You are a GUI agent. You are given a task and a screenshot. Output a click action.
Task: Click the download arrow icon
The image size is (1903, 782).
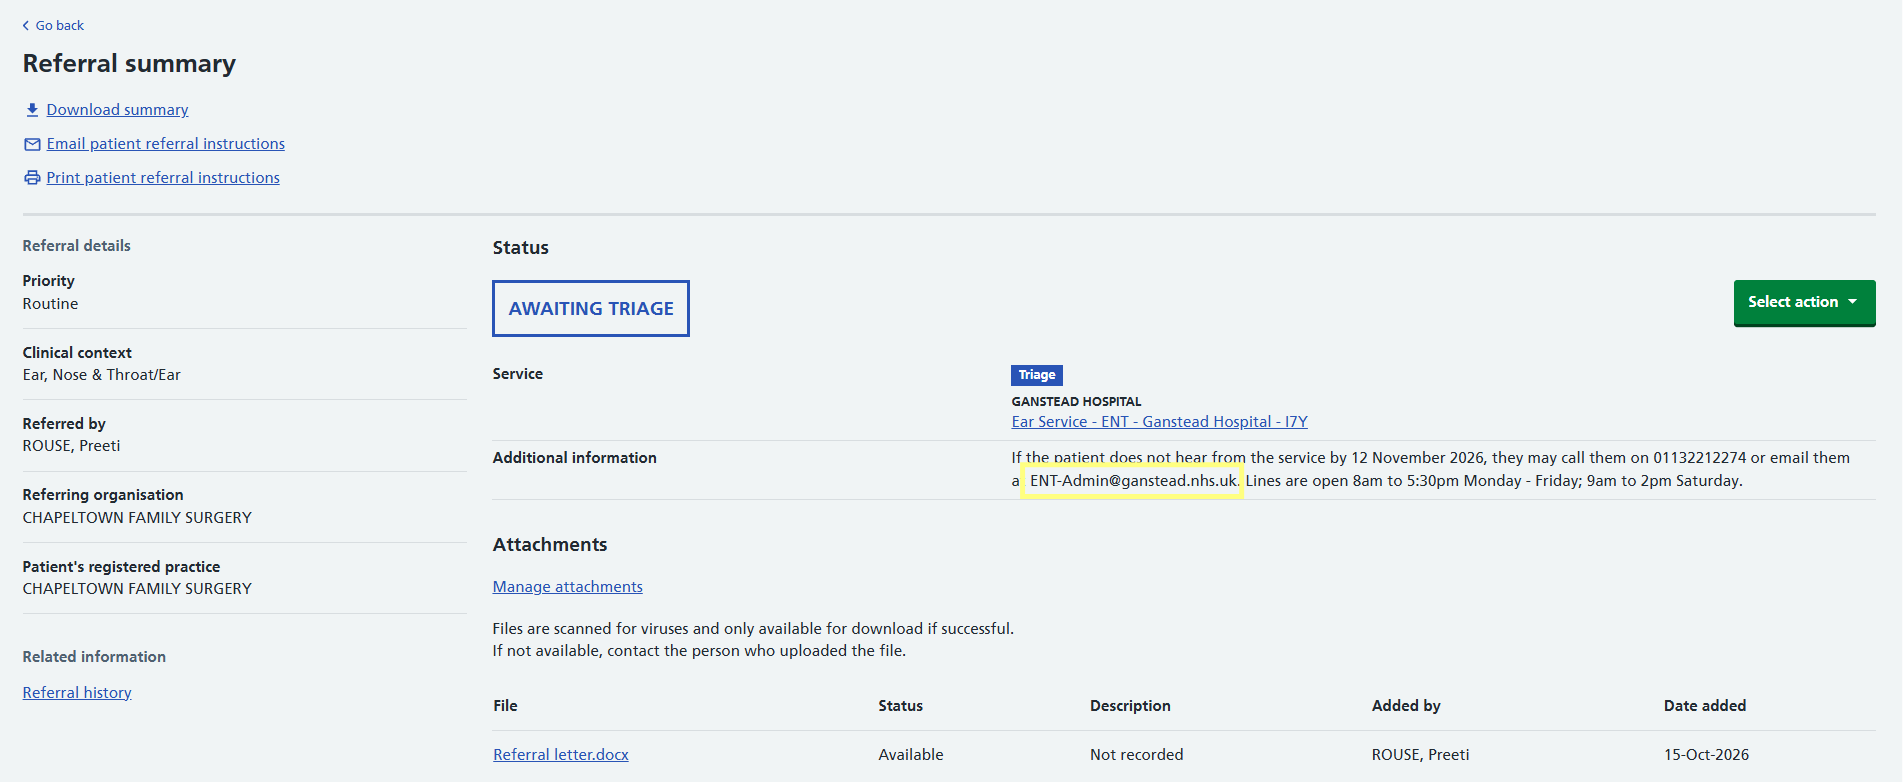click(32, 110)
